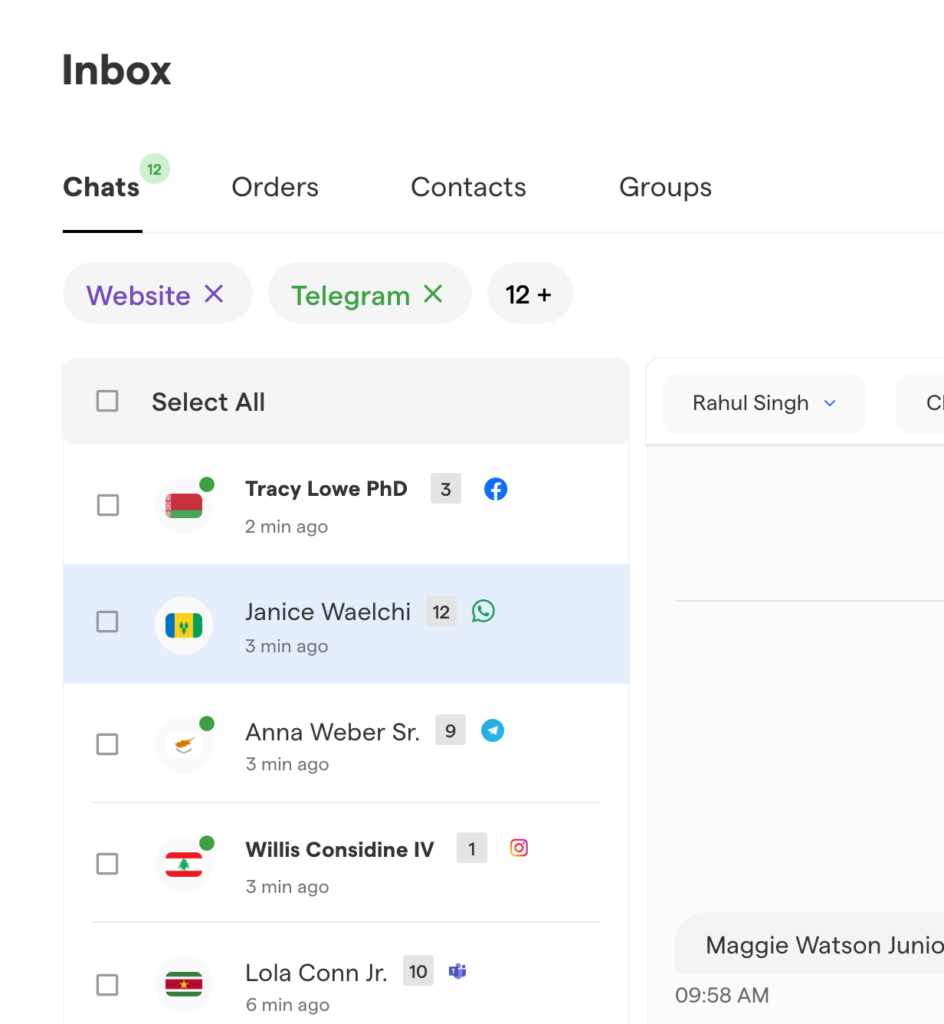Screen dimensions: 944x1024
Task: Remove the Website filter chip
Action: click(214, 294)
